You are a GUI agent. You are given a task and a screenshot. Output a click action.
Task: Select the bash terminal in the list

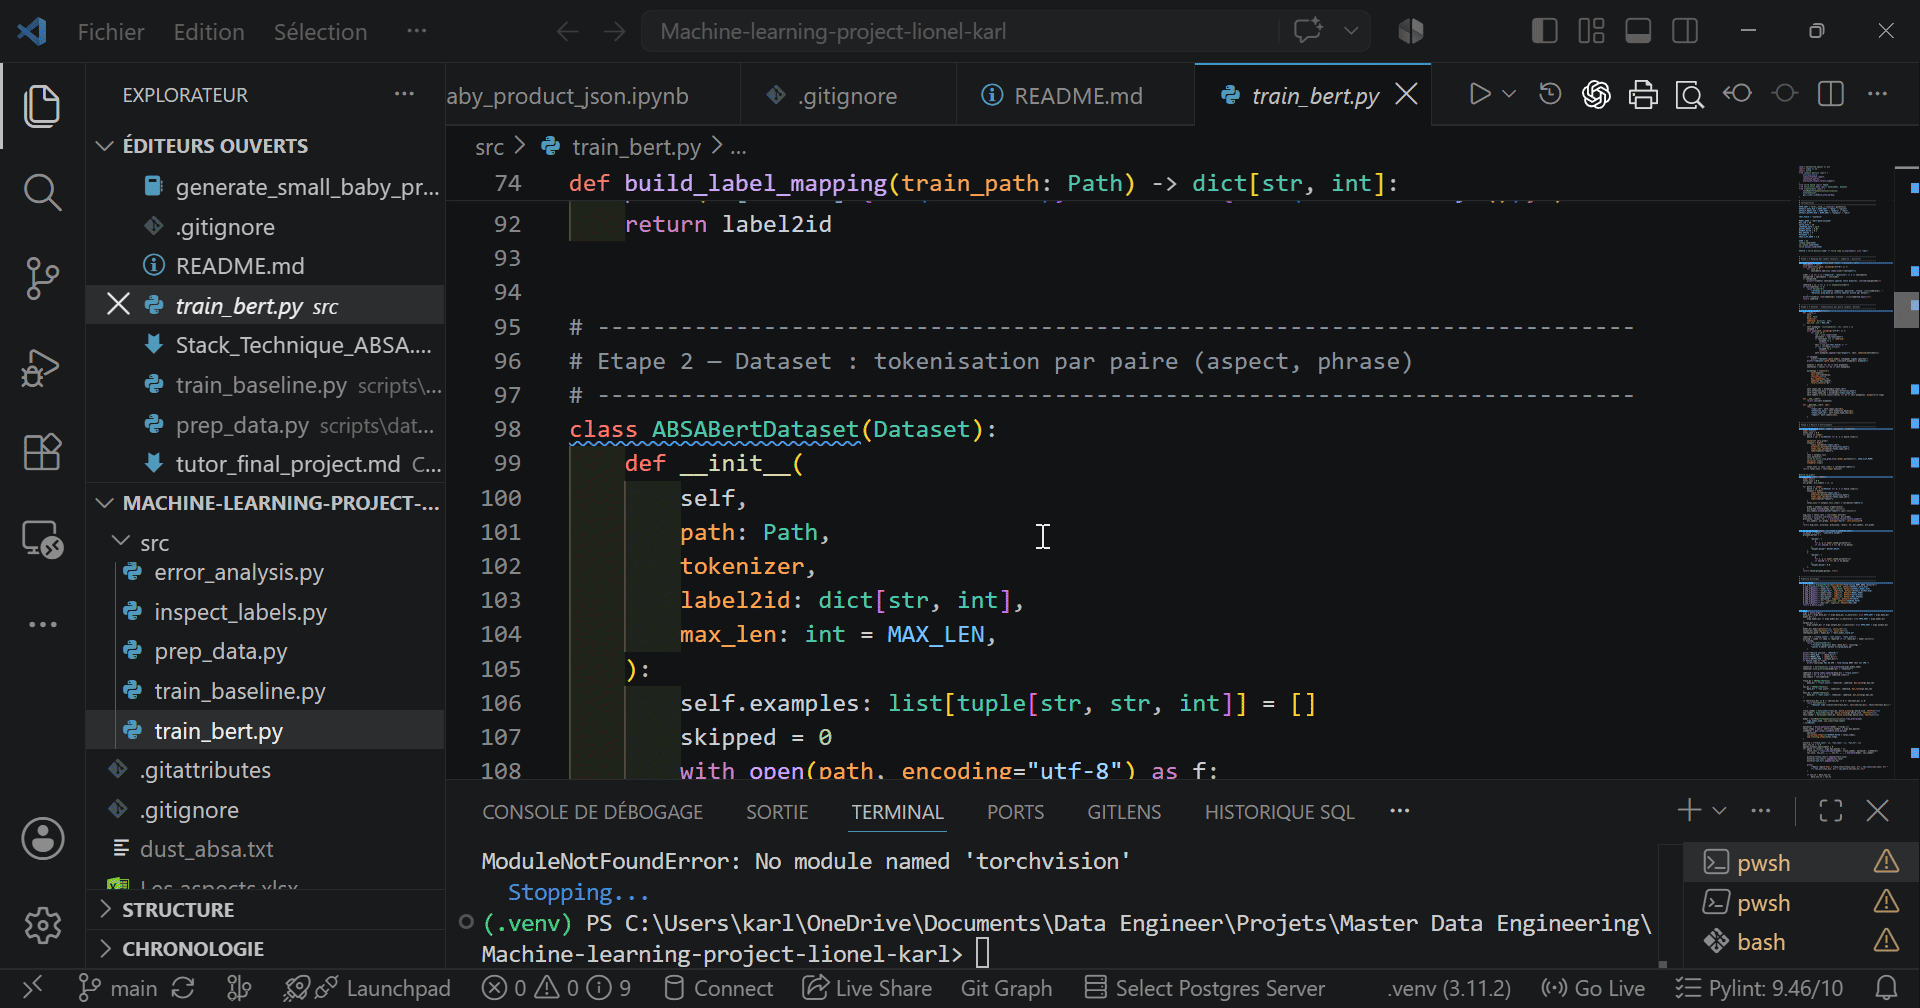pos(1800,942)
